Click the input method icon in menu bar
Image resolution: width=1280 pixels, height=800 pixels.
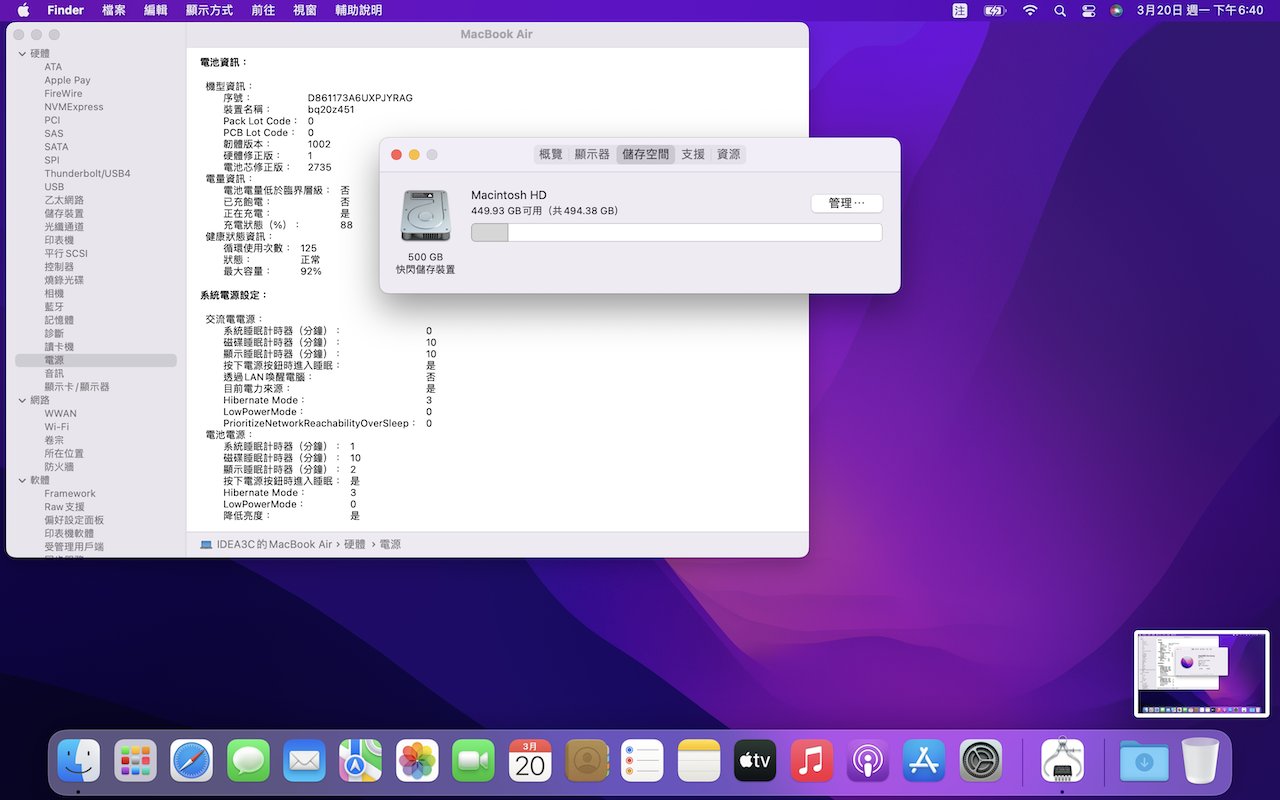[x=960, y=10]
